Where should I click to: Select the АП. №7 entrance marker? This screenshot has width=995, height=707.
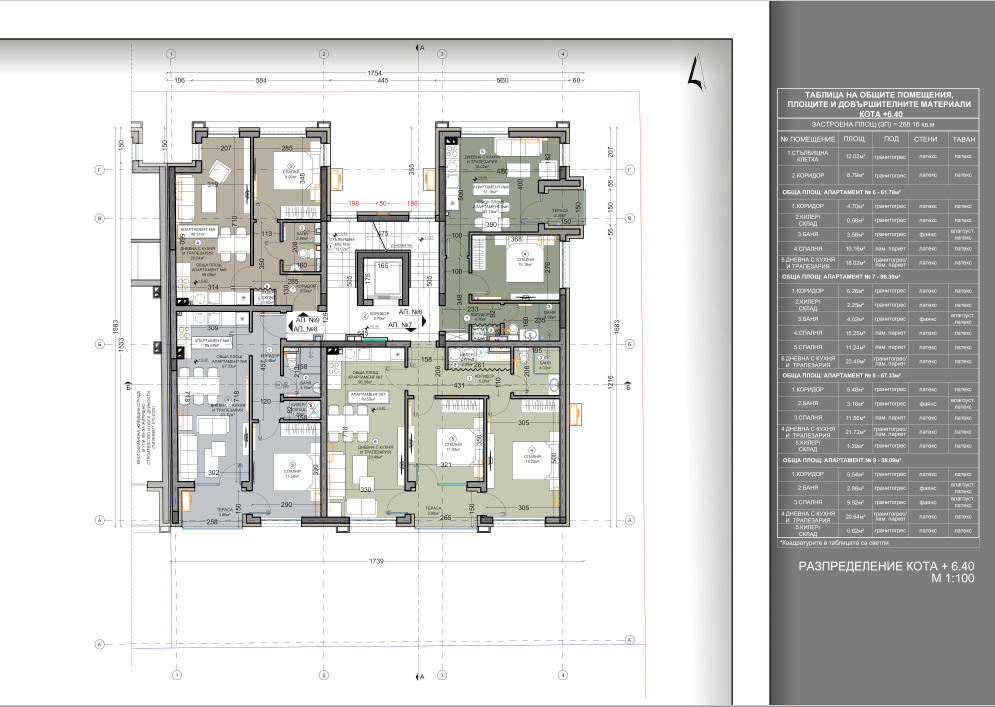tap(400, 326)
